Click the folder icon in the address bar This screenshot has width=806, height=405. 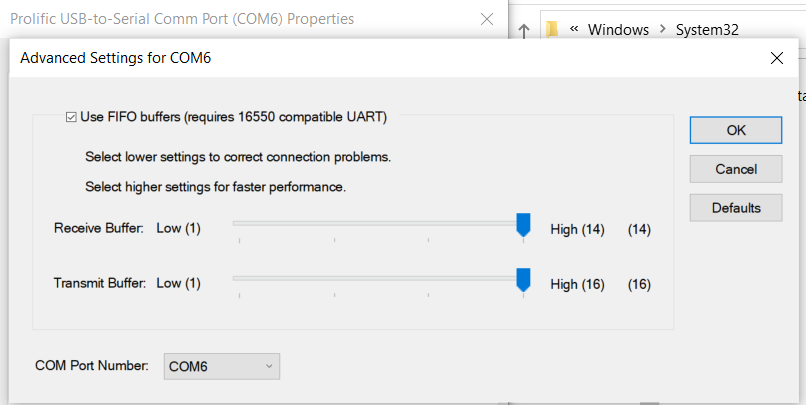[553, 29]
